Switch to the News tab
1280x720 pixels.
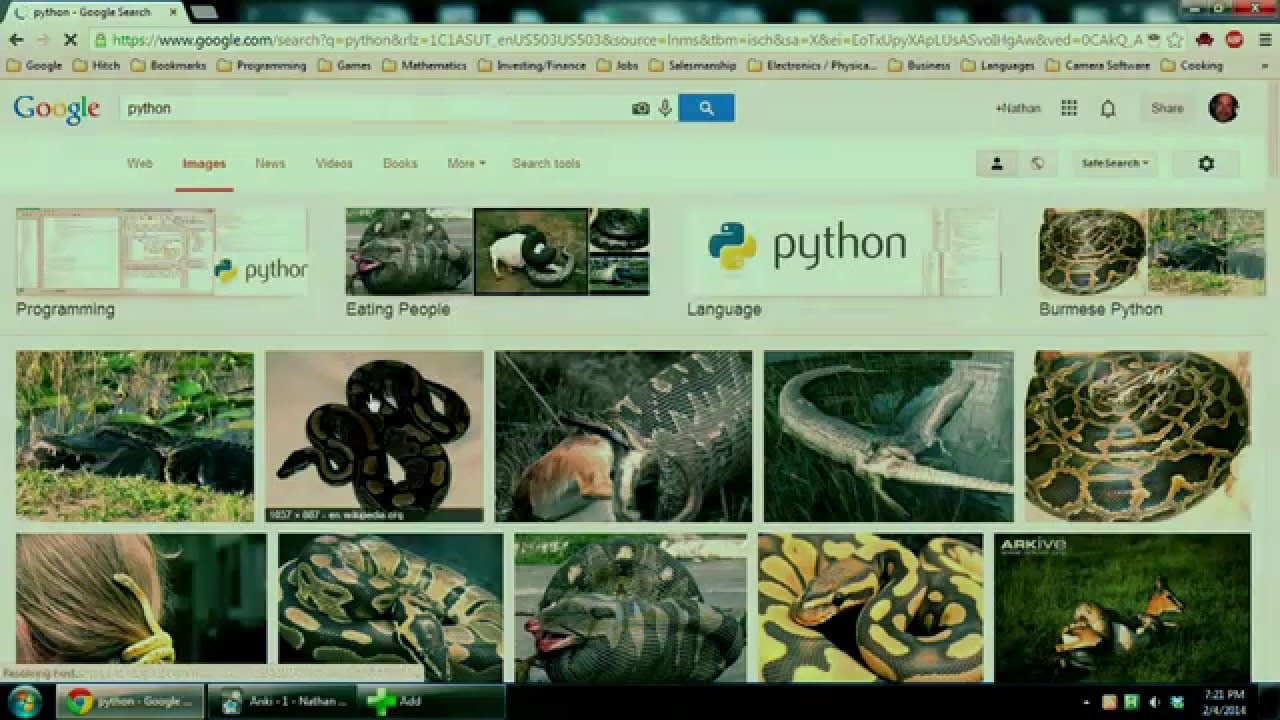pyautogui.click(x=270, y=163)
